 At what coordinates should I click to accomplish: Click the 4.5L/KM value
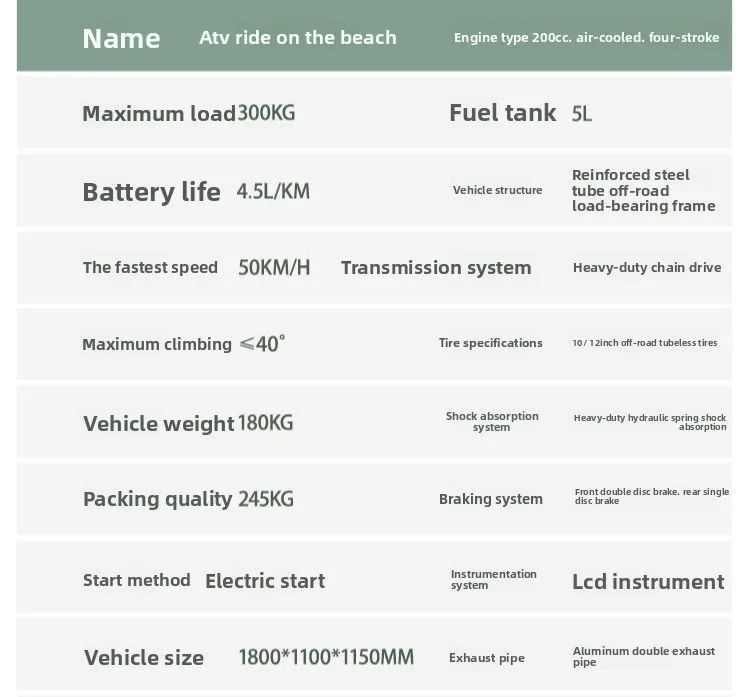pos(273,191)
